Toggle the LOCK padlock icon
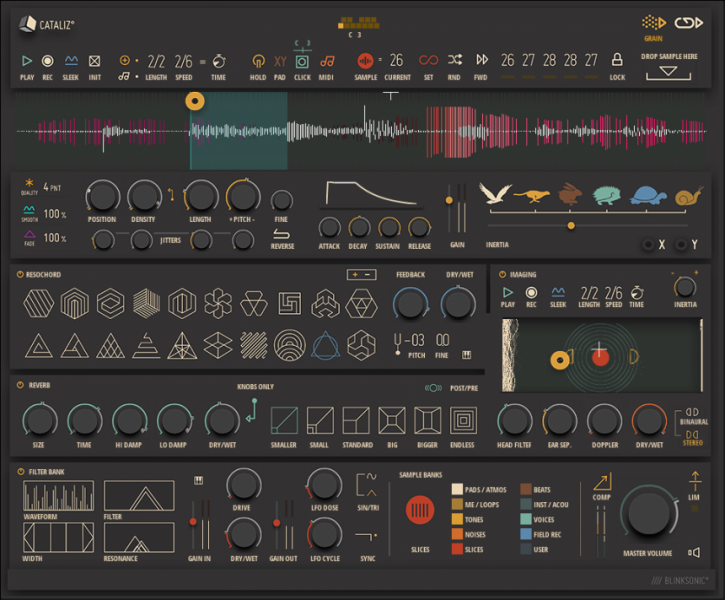 (x=617, y=60)
